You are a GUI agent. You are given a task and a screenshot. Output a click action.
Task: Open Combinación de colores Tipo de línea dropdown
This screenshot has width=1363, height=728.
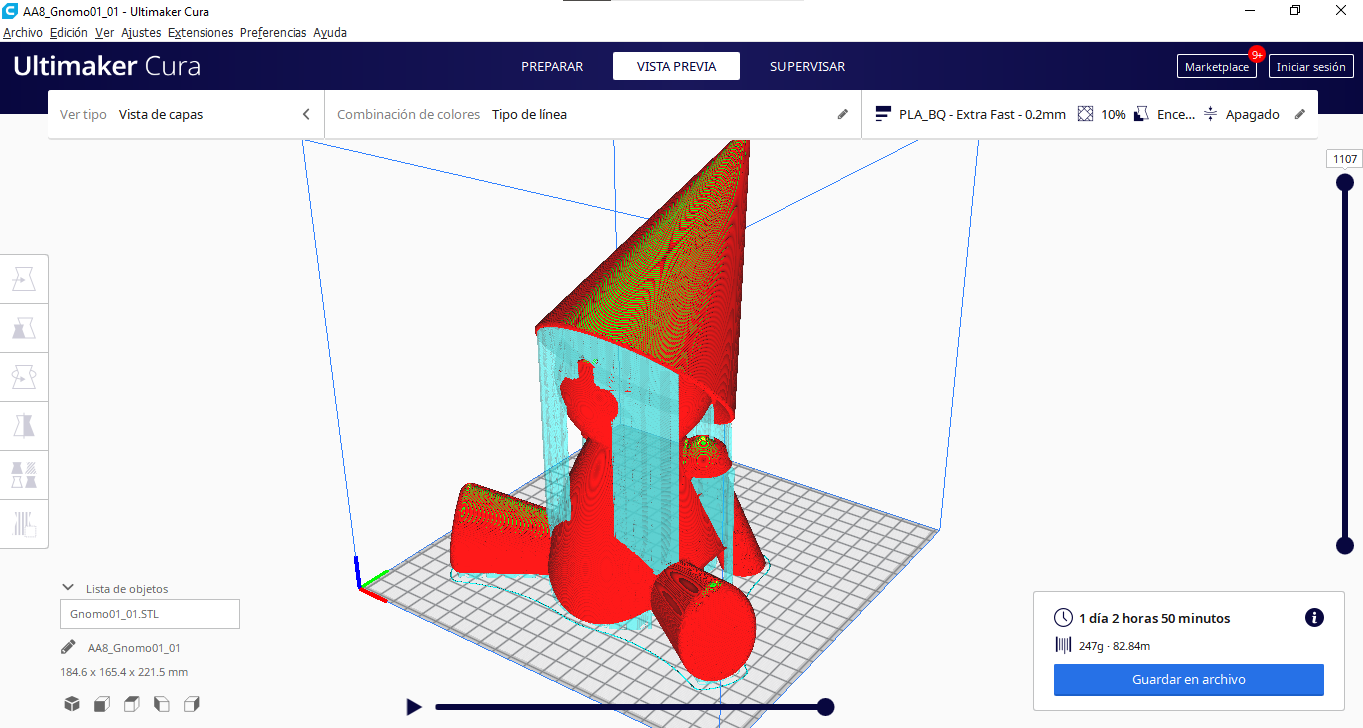[x=592, y=114]
